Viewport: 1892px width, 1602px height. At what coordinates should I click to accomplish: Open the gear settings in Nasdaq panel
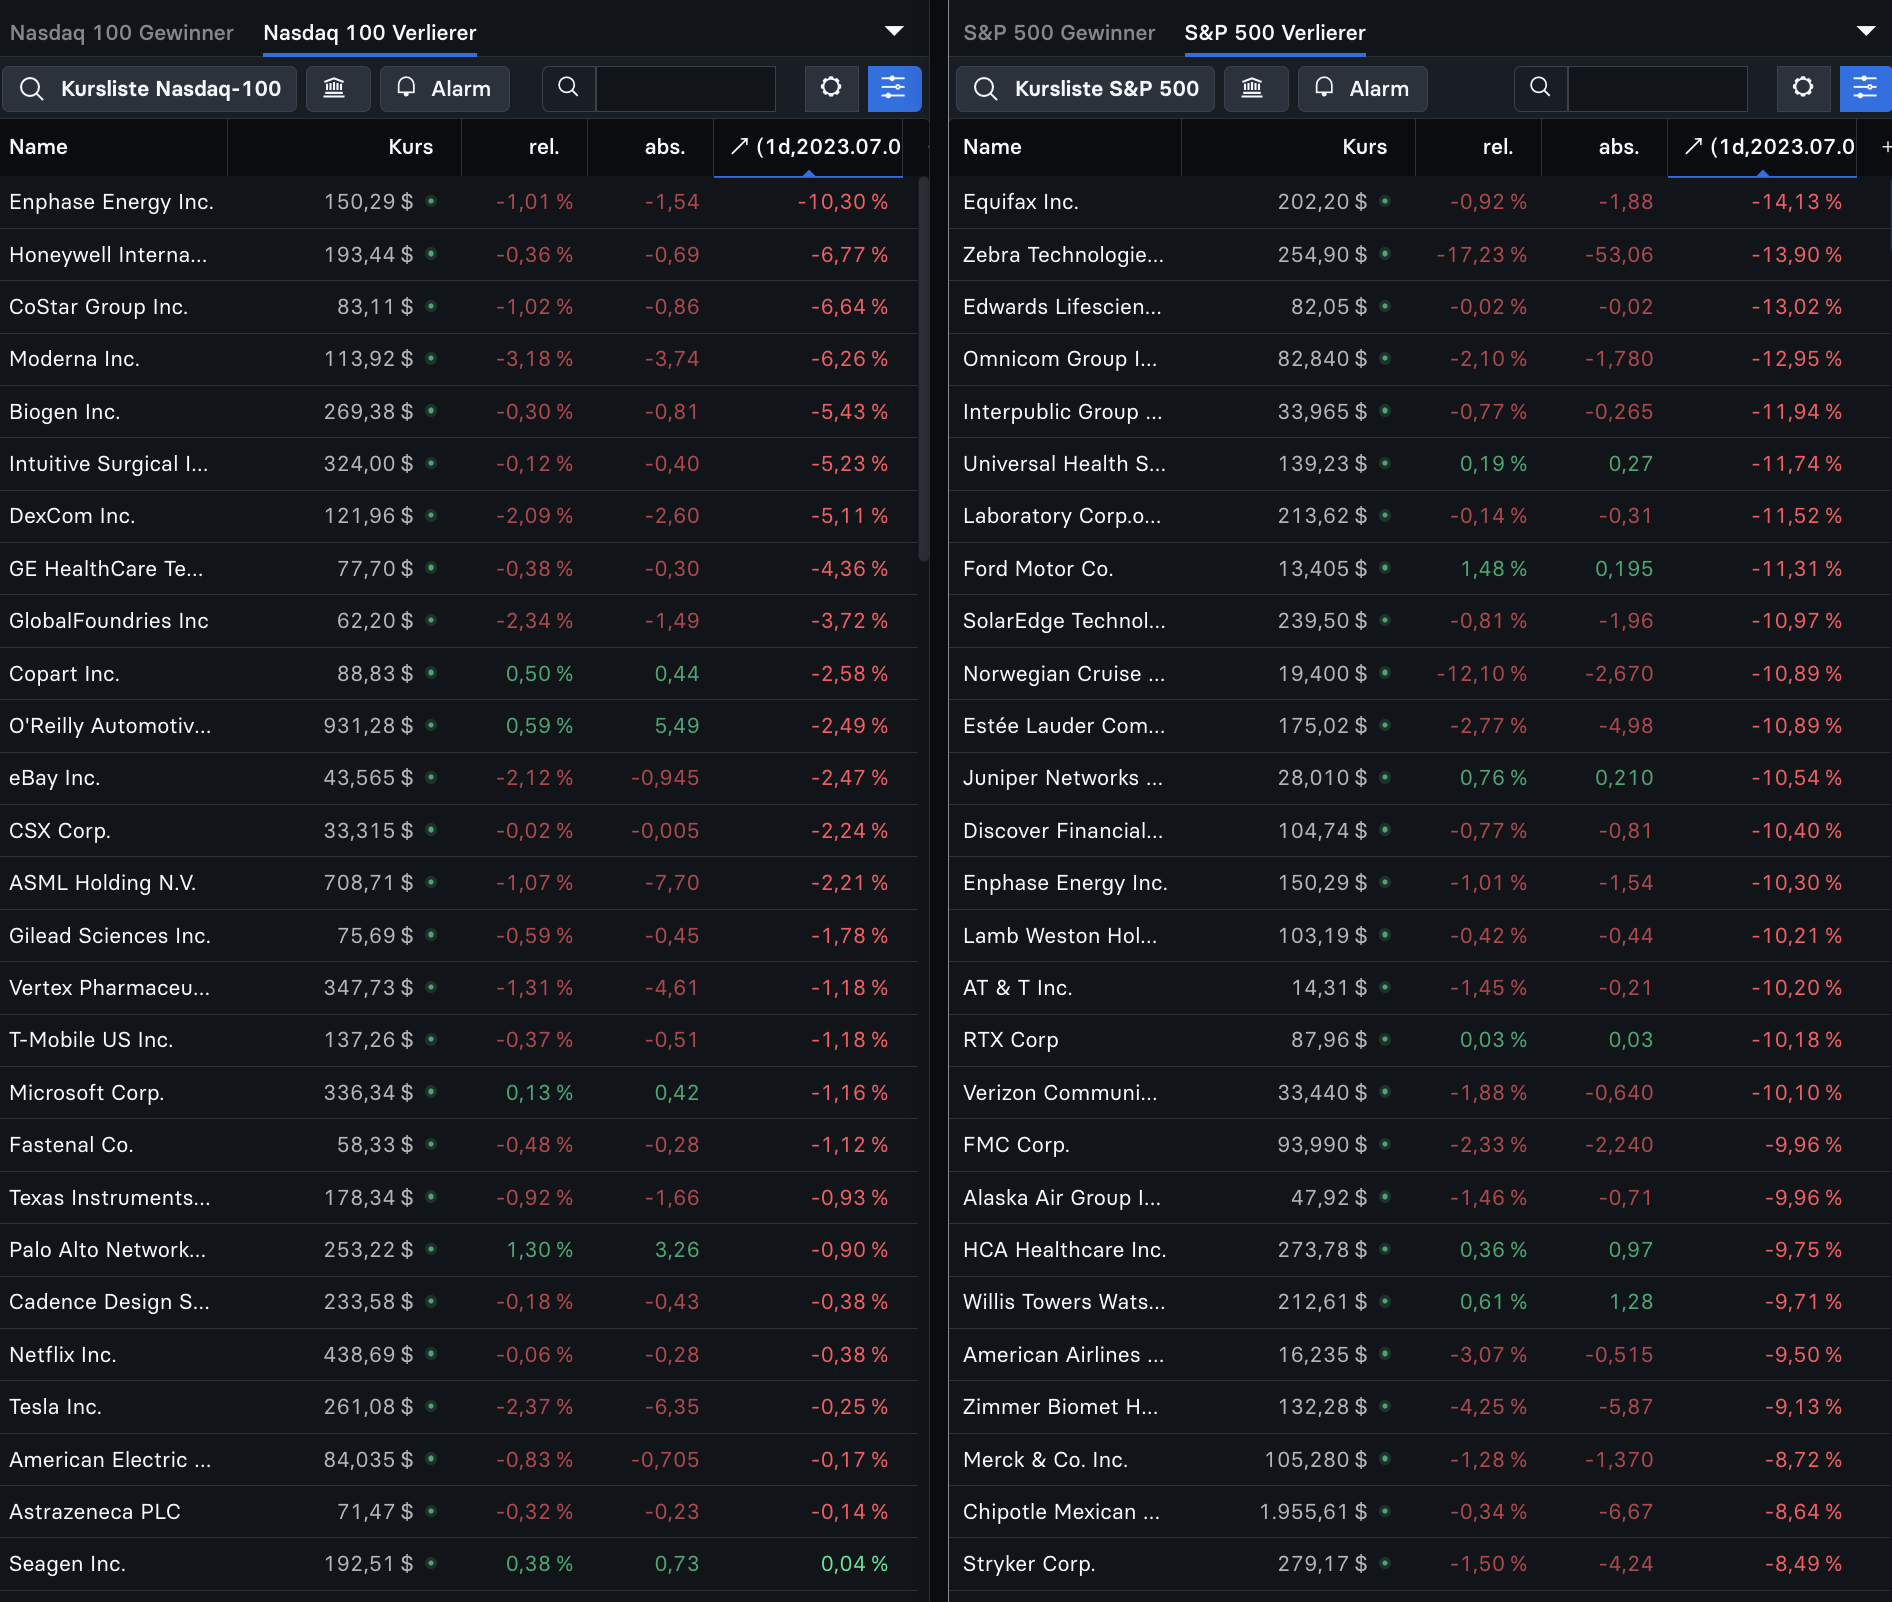pos(831,88)
